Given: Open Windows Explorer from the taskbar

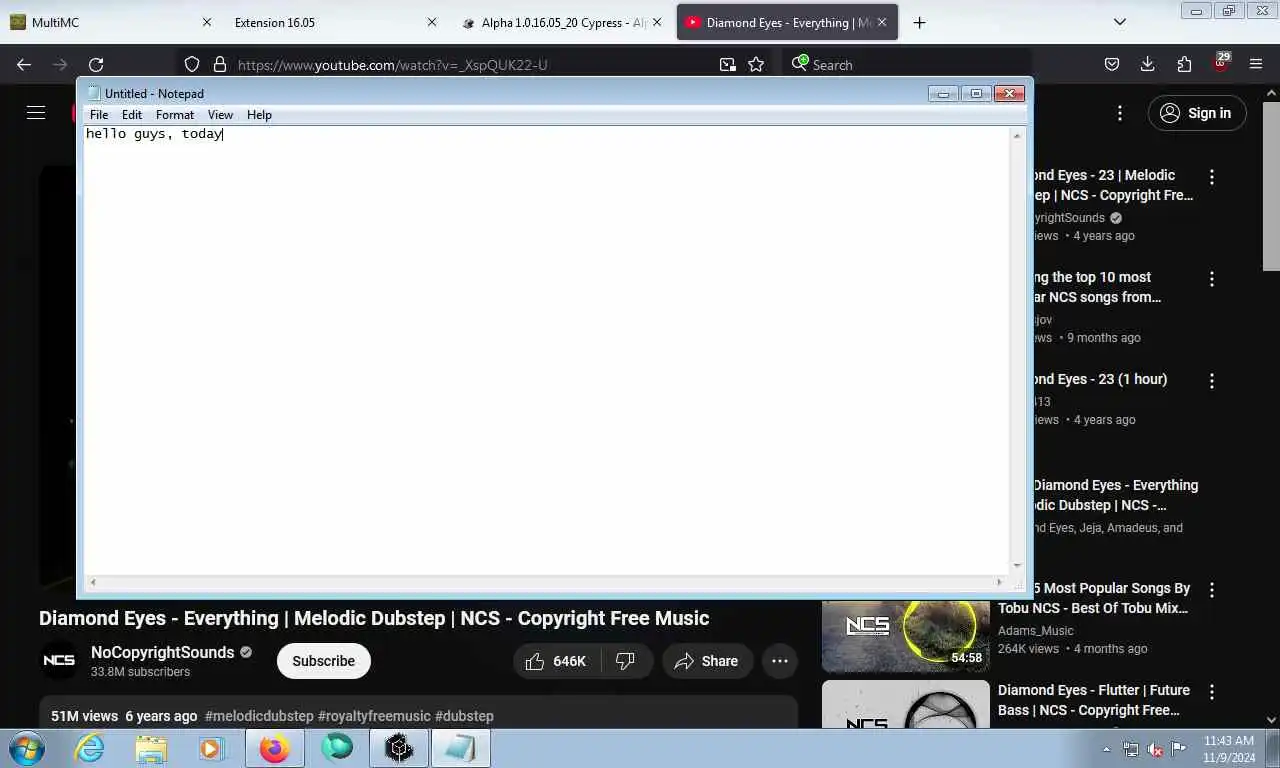Looking at the screenshot, I should click(151, 748).
